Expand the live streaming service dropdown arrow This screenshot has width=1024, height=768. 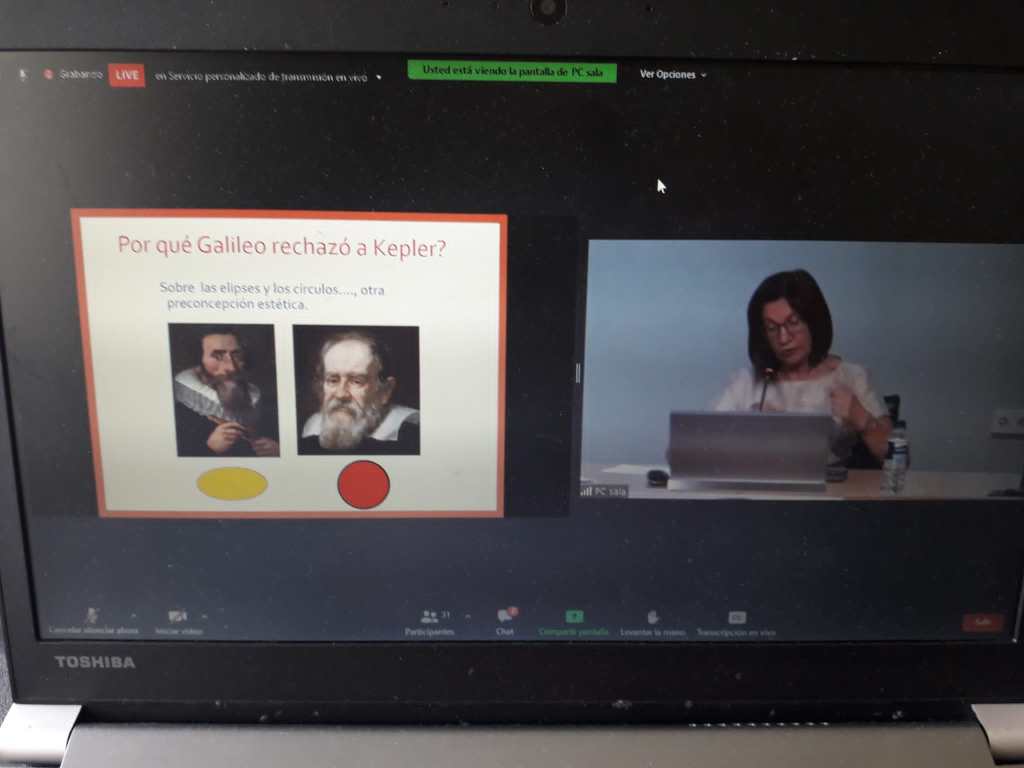379,77
